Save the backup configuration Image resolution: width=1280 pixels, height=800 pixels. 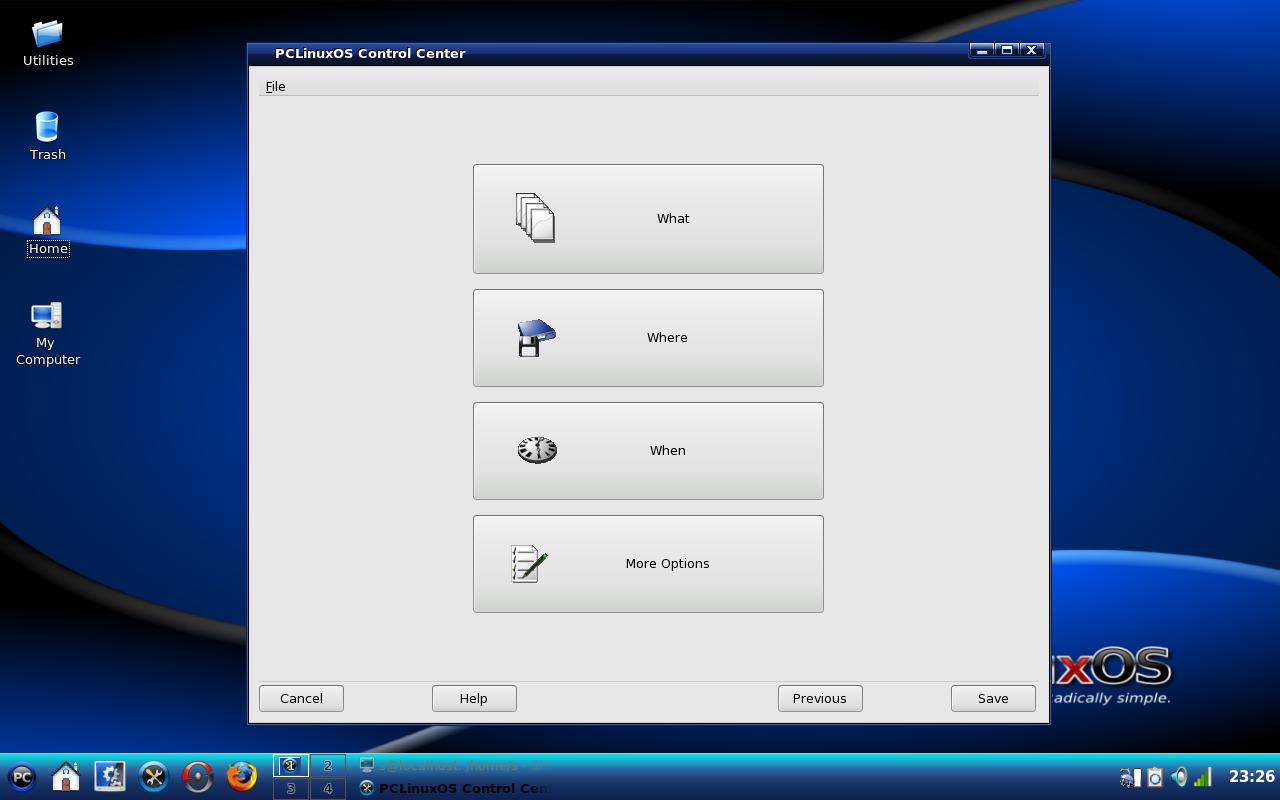993,698
